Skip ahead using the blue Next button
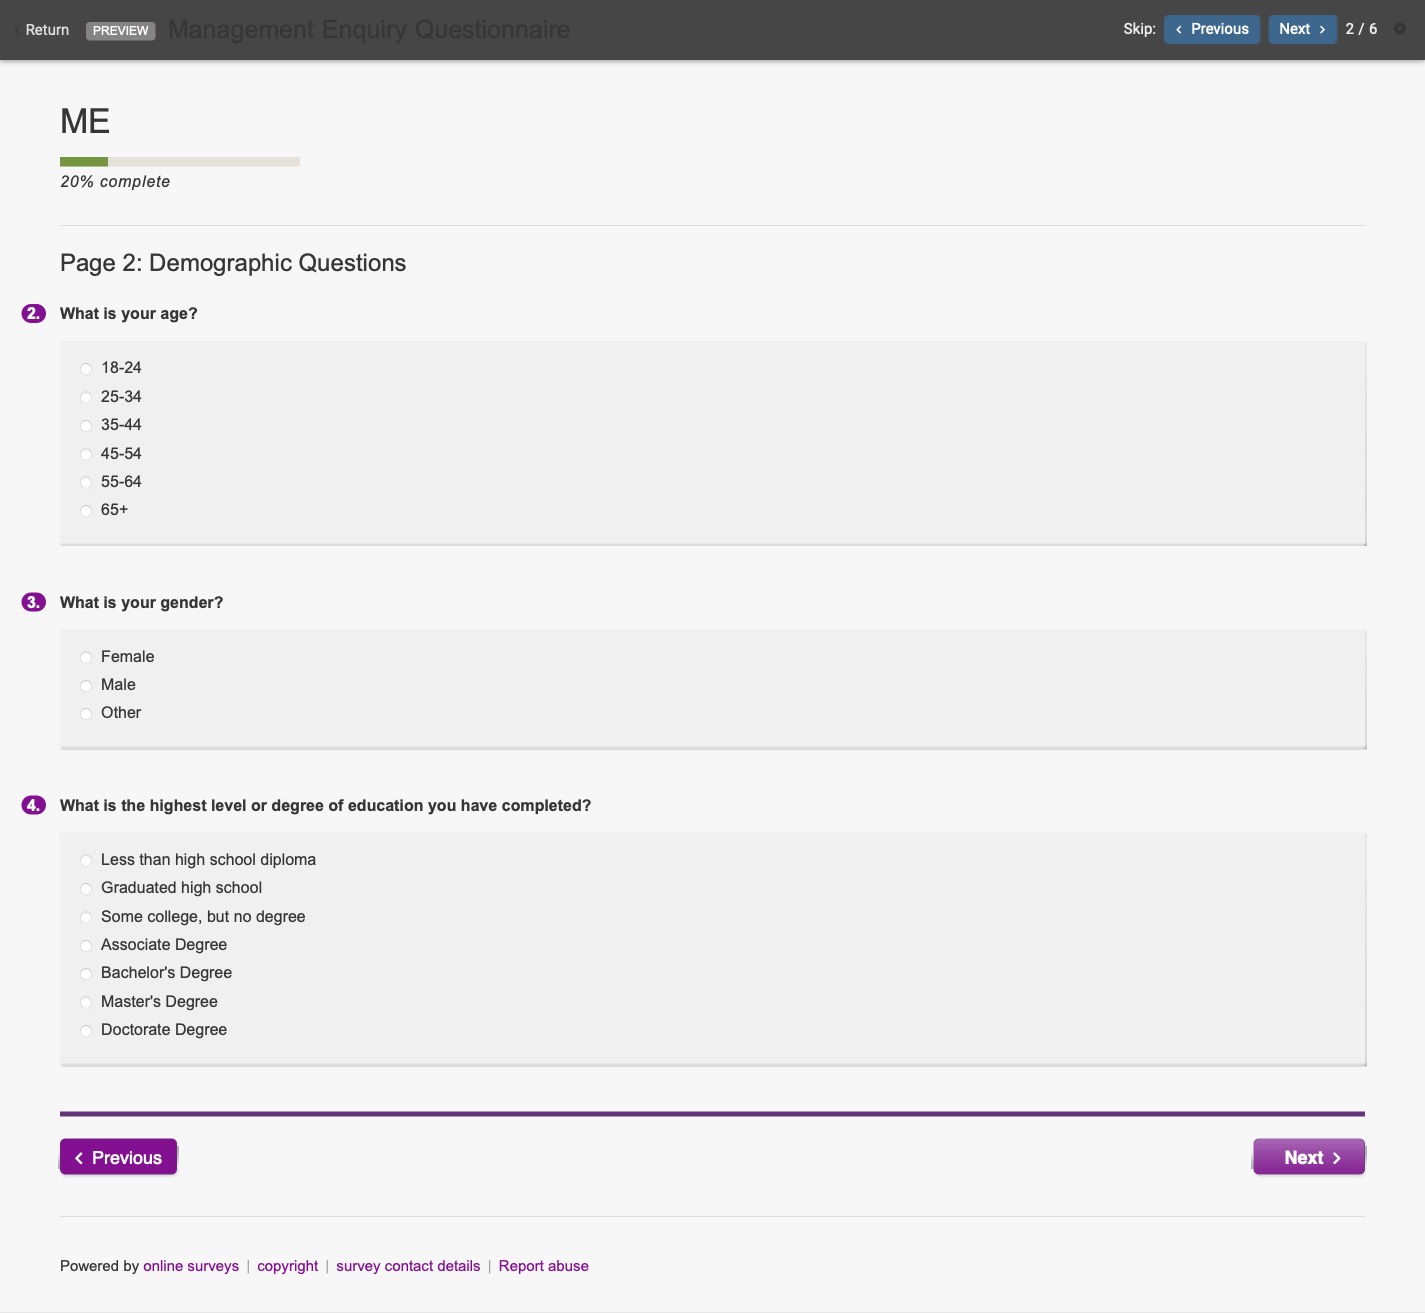The width and height of the screenshot is (1425, 1313). (1302, 29)
